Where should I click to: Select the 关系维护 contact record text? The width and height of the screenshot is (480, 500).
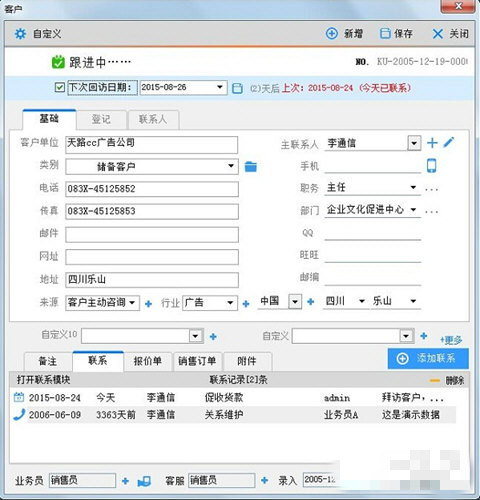pos(224,415)
